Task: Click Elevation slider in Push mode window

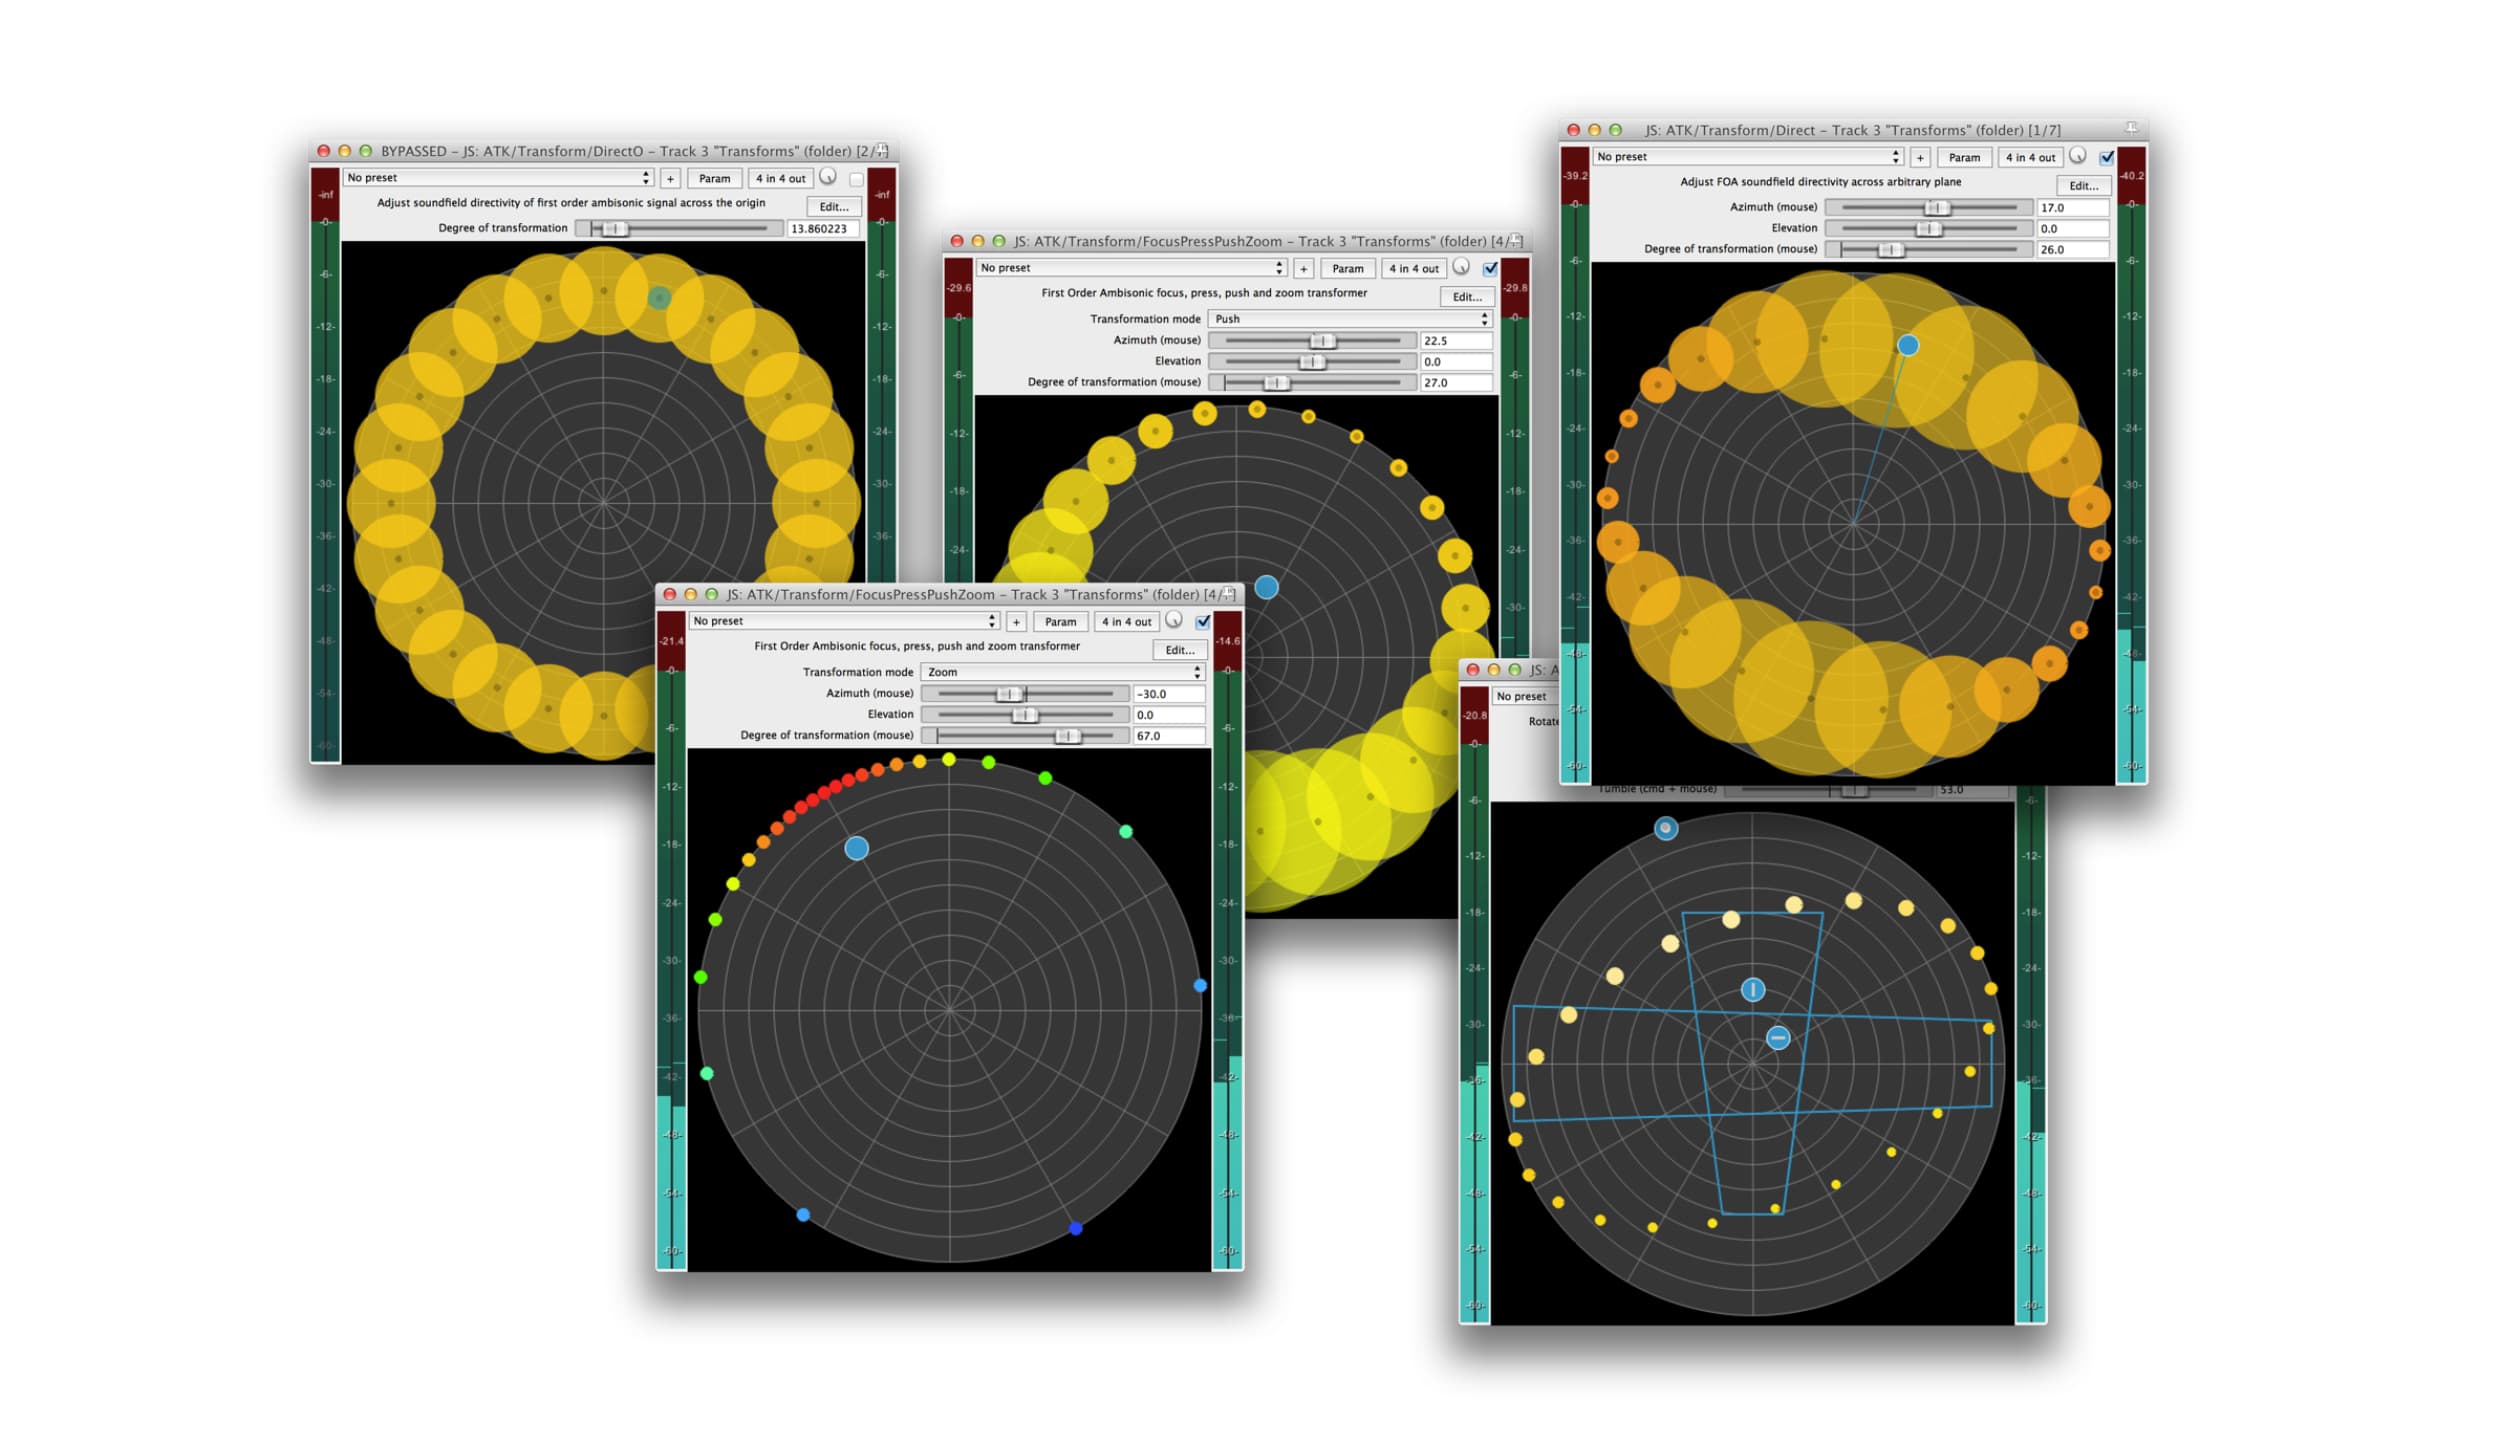Action: coord(1312,362)
